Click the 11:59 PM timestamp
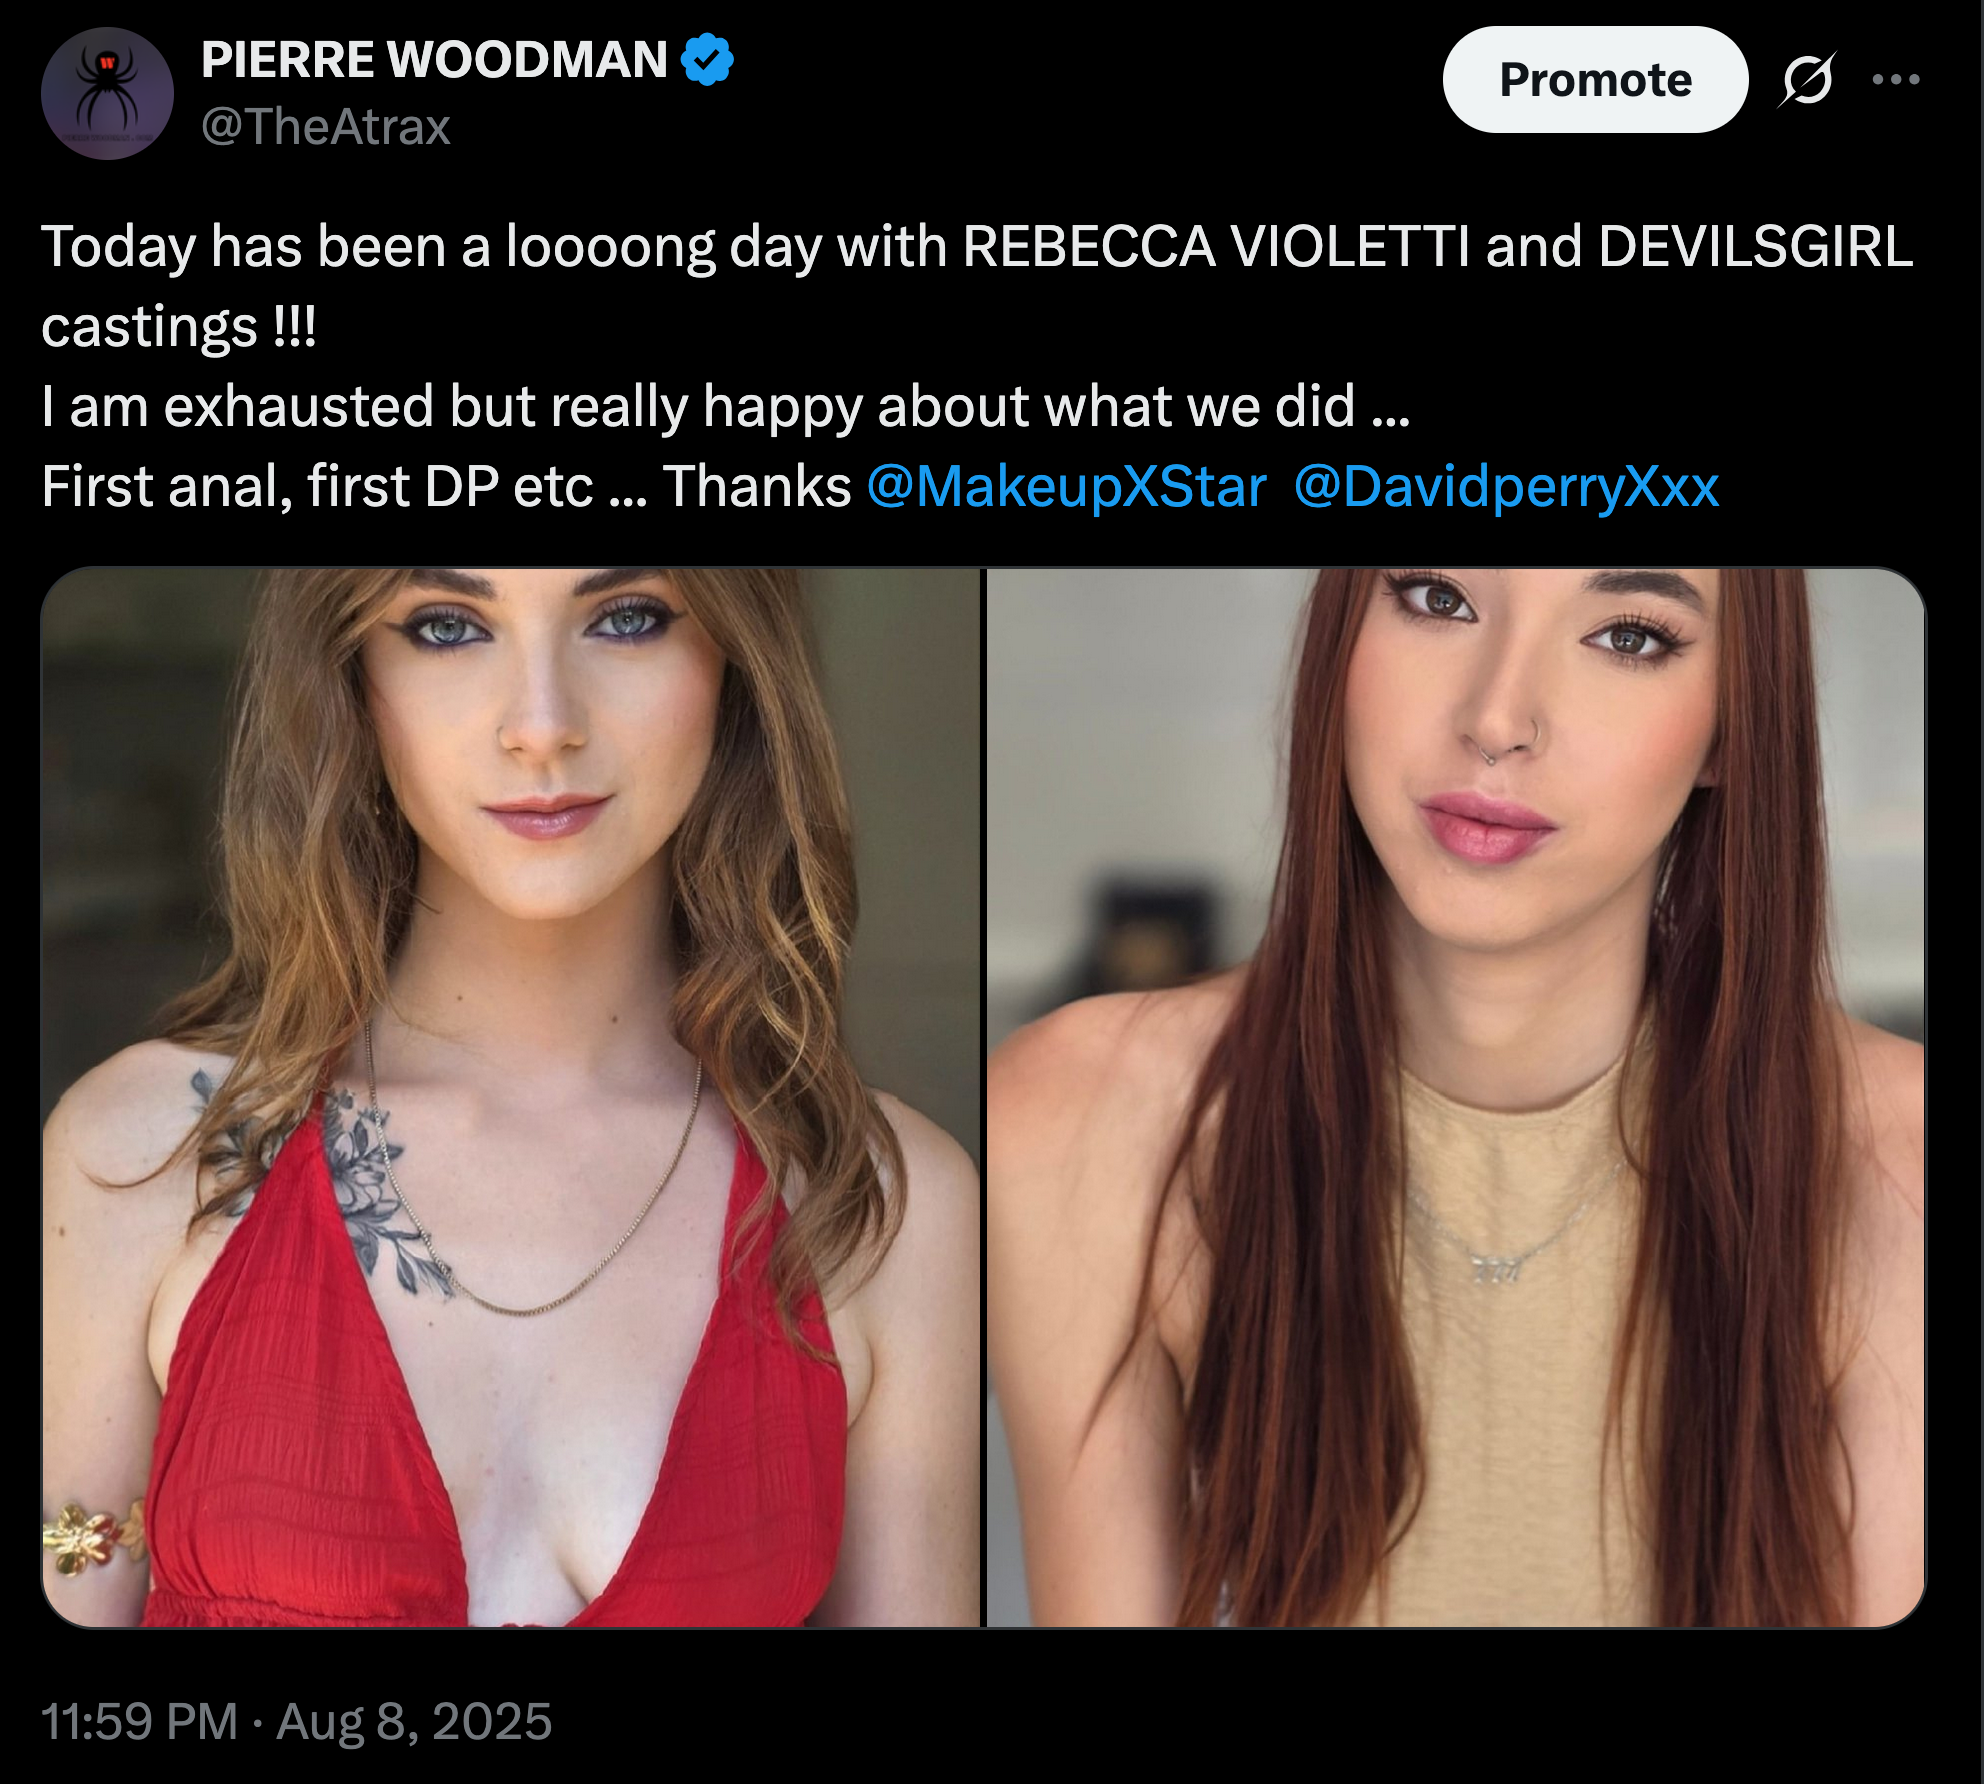The image size is (1984, 1784). 139,1721
